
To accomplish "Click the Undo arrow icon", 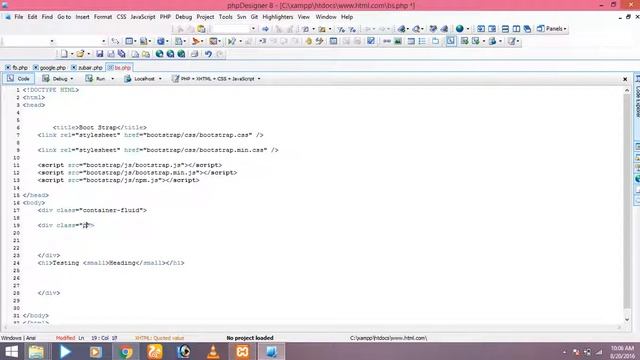I will (x=208, y=54).
